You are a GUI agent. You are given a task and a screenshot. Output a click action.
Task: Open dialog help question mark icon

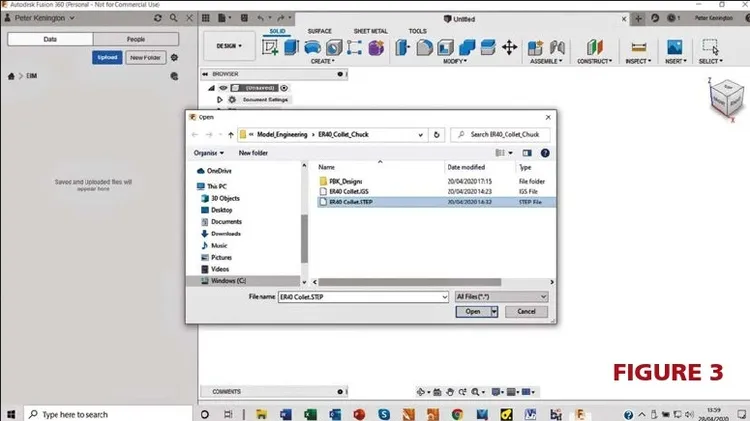point(545,153)
